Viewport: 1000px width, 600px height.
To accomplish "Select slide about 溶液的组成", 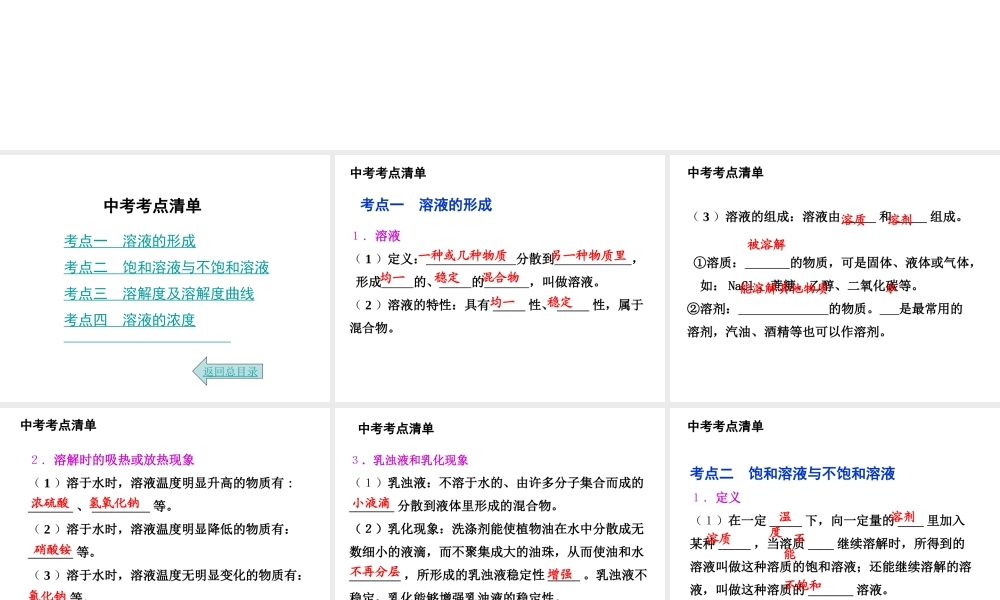I will (835, 278).
